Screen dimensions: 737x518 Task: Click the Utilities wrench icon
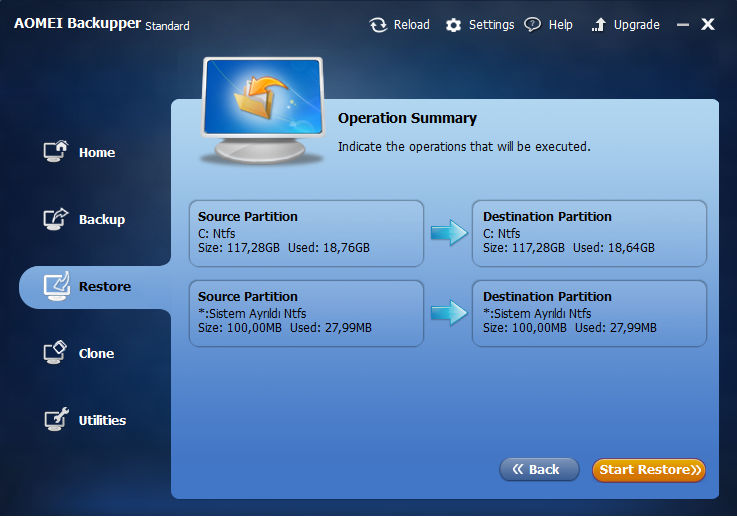pos(57,419)
